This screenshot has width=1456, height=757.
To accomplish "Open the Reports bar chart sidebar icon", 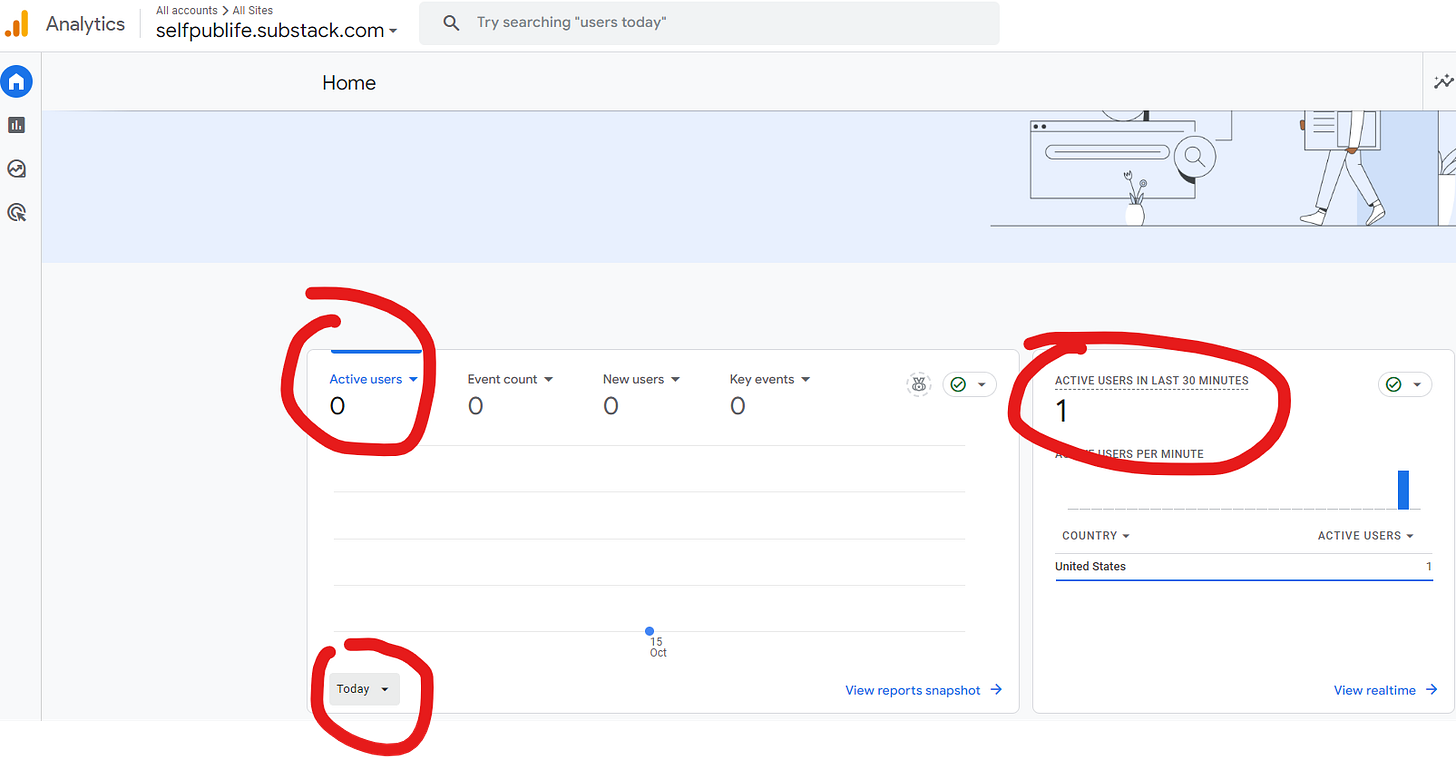I will click(16, 125).
